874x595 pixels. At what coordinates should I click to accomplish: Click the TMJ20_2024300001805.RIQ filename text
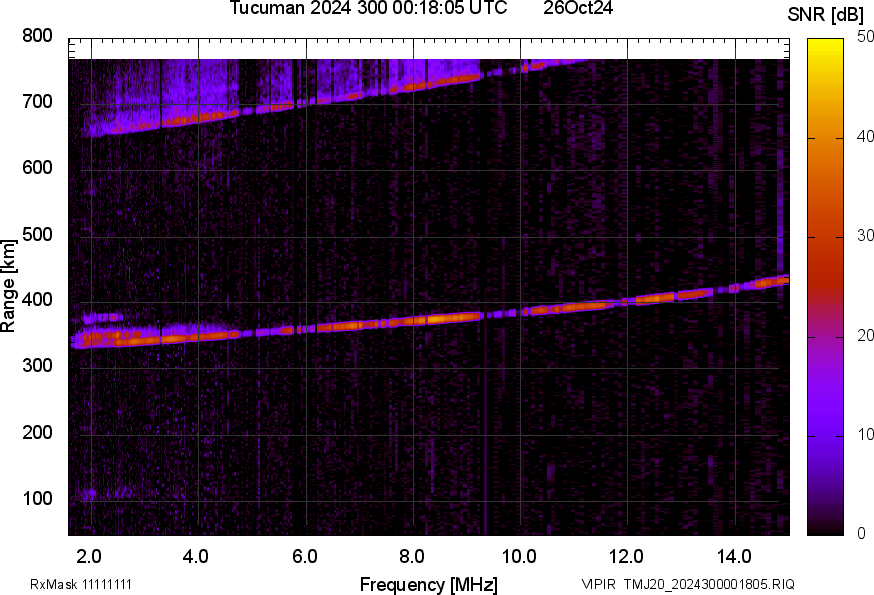point(709,584)
